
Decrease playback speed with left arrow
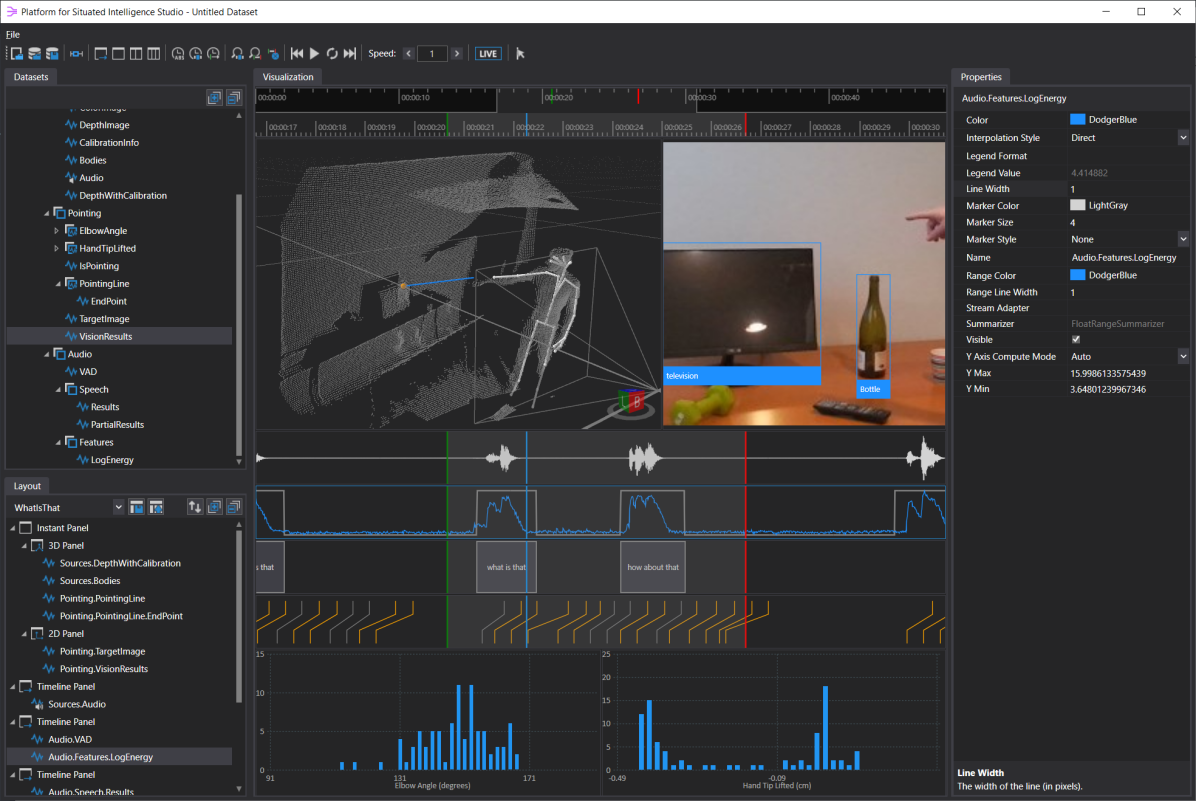pos(409,53)
